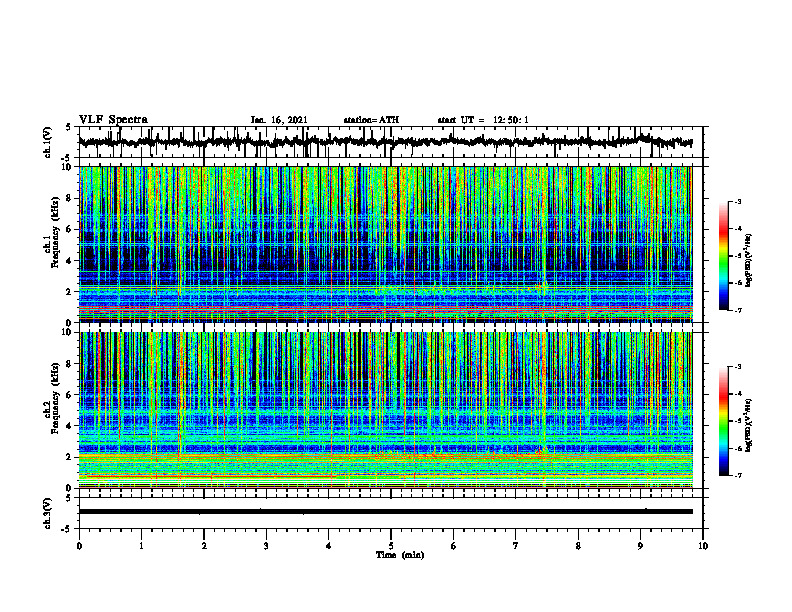Click time axis tick label "0"
The height and width of the screenshot is (612, 792).
[x=79, y=546]
